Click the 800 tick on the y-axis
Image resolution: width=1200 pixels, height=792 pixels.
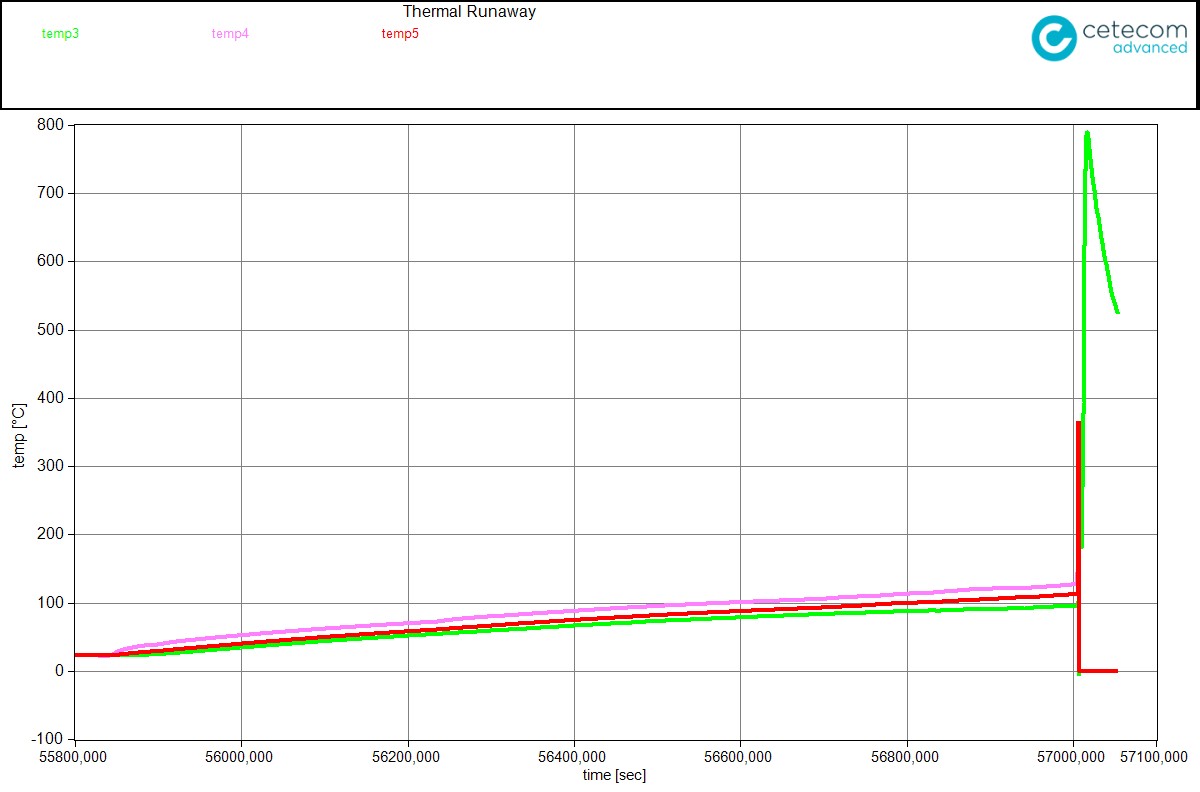coord(51,125)
